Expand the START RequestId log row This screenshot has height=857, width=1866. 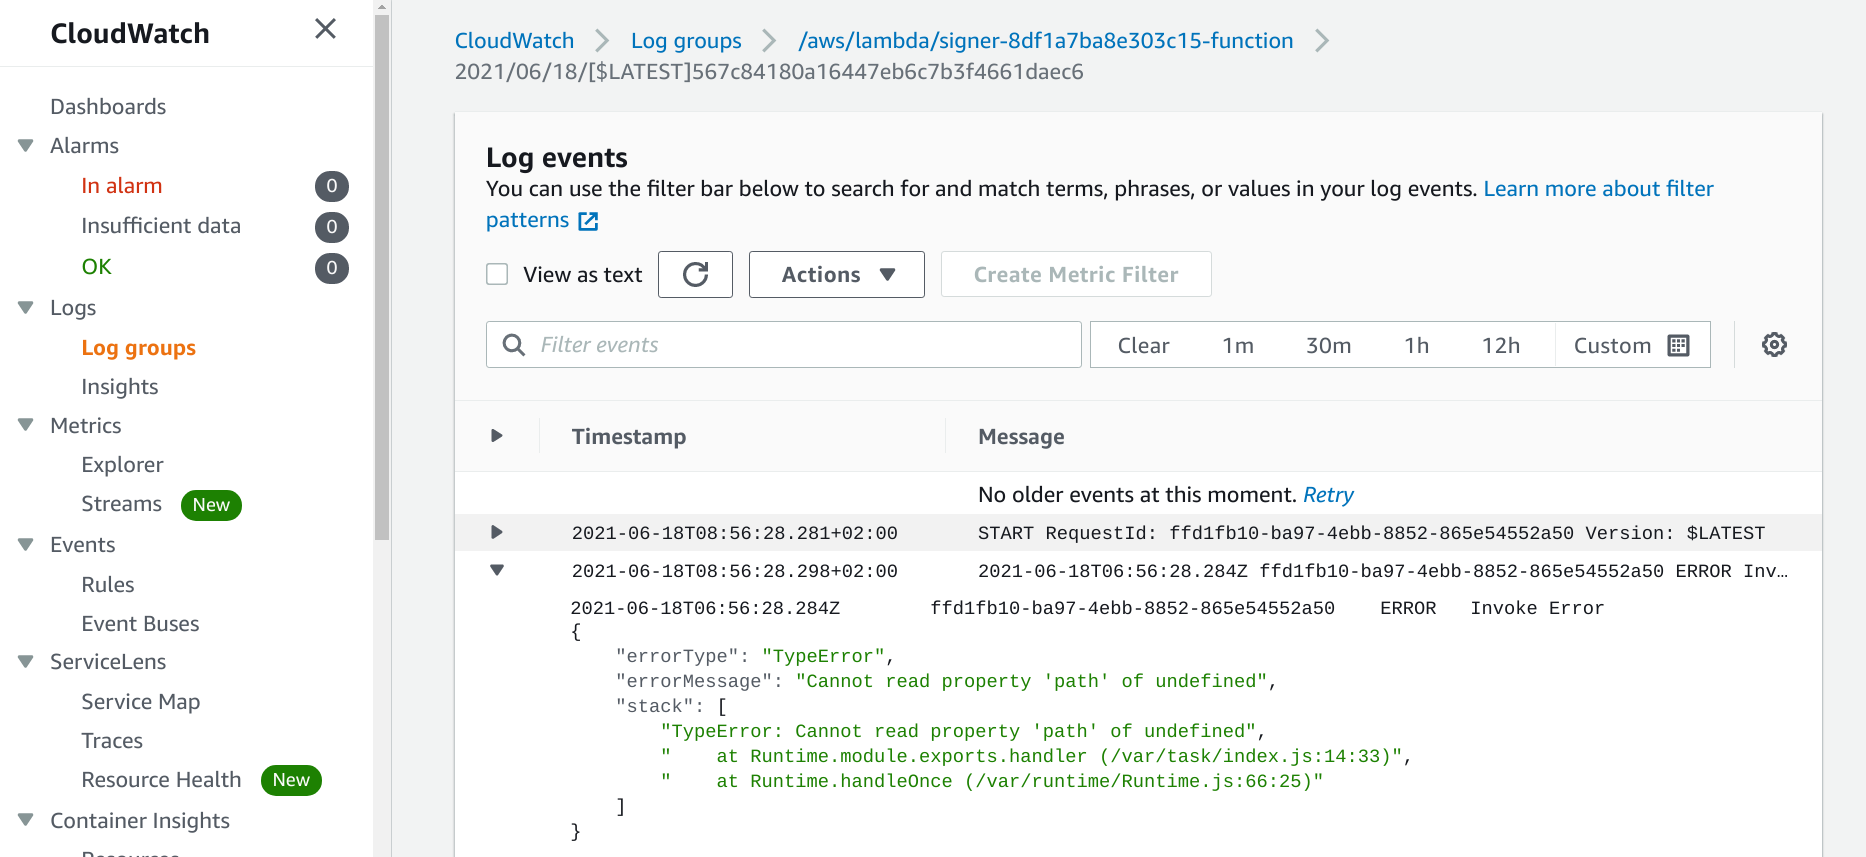(496, 532)
